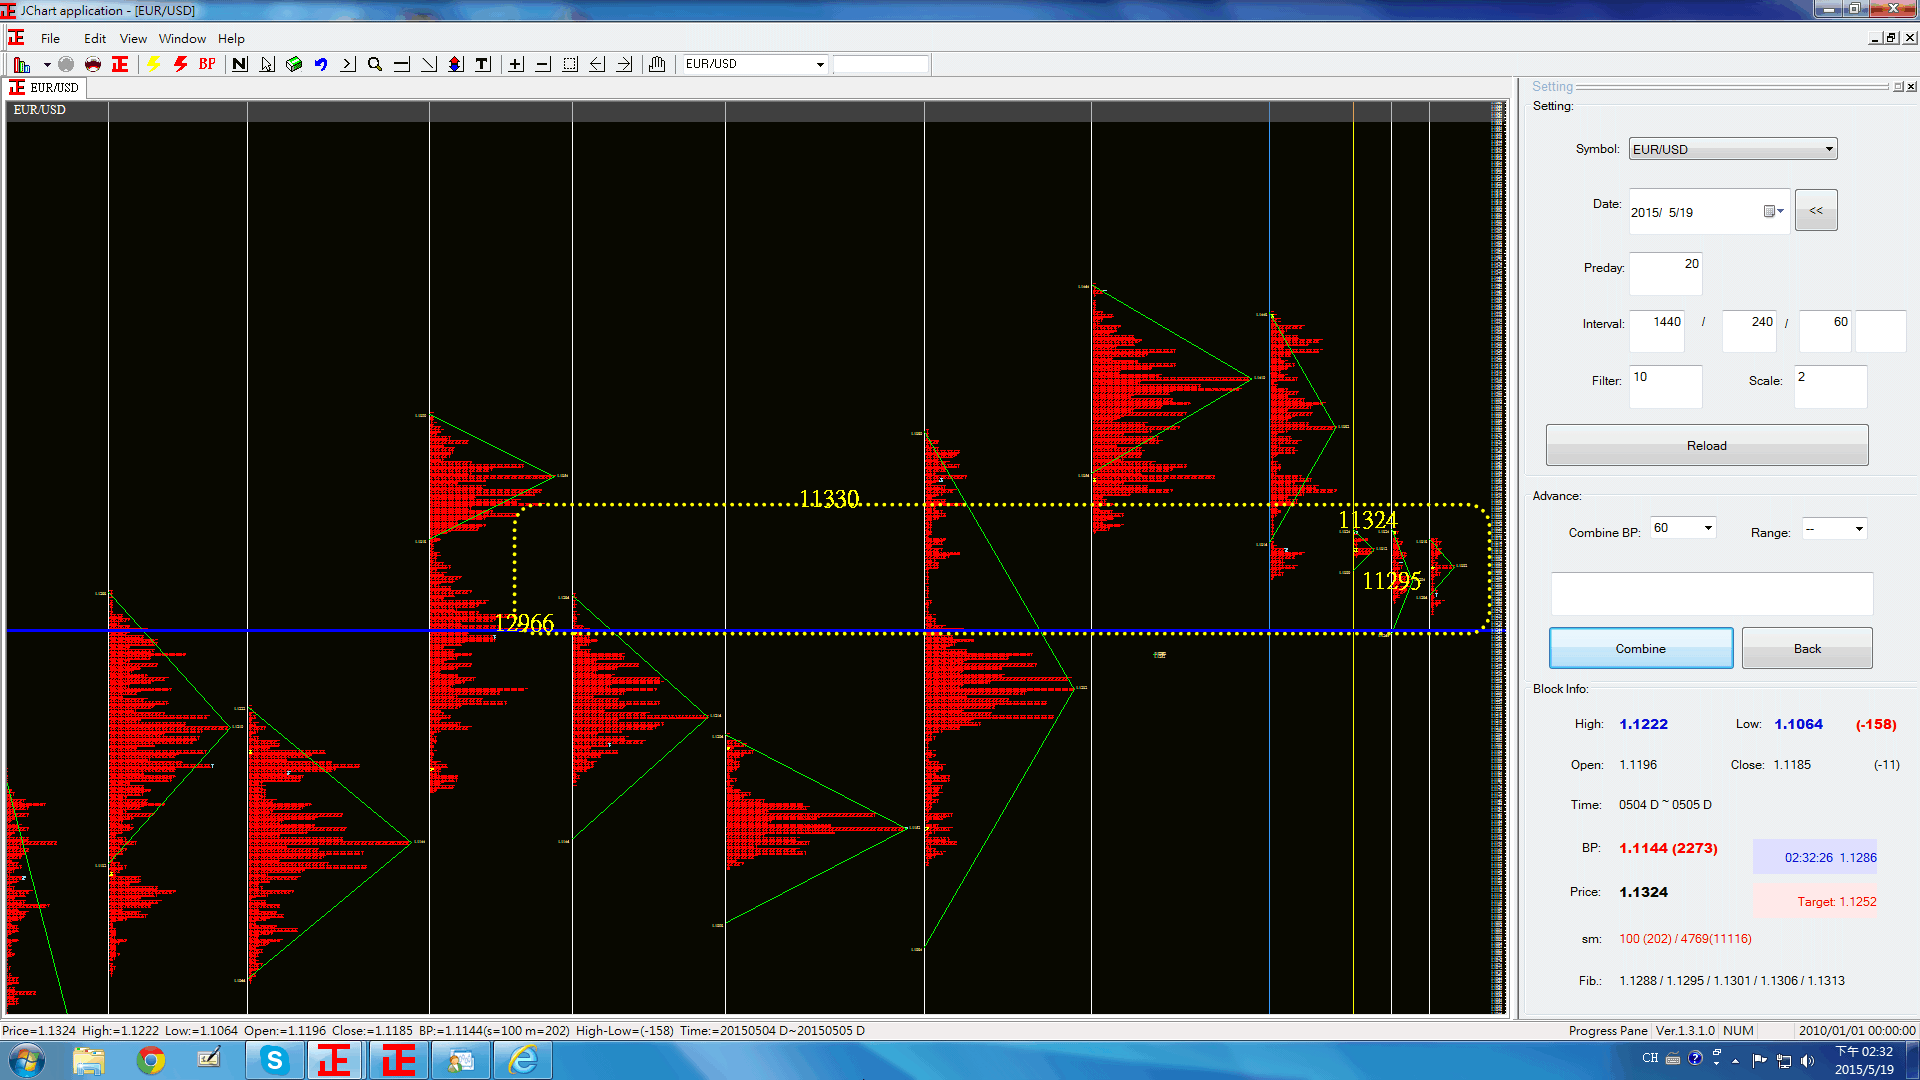The image size is (1920, 1080).
Task: Select the EUR/USD chart tab
Action: pos(45,88)
